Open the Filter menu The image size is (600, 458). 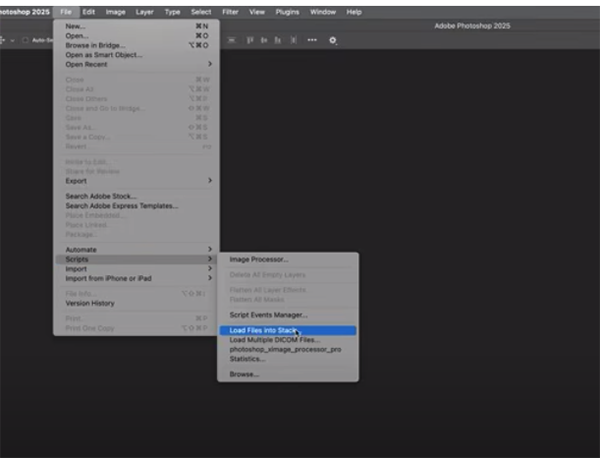pos(230,12)
